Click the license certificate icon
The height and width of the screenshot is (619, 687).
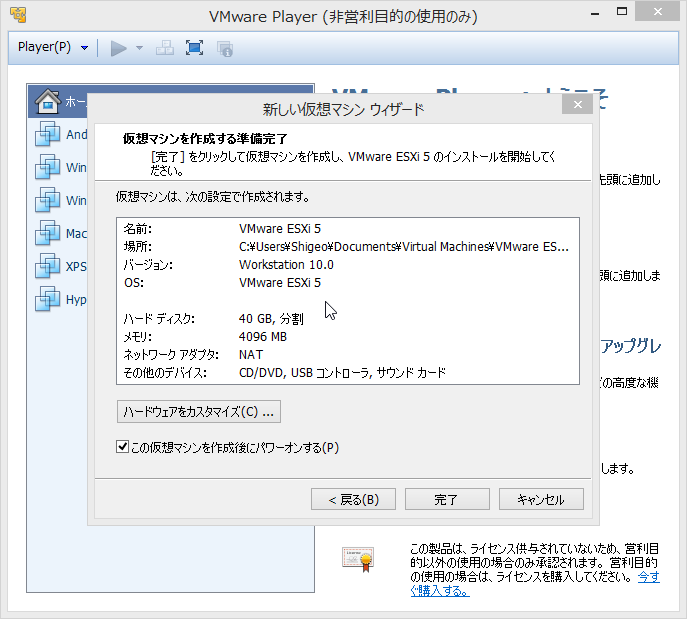(358, 559)
